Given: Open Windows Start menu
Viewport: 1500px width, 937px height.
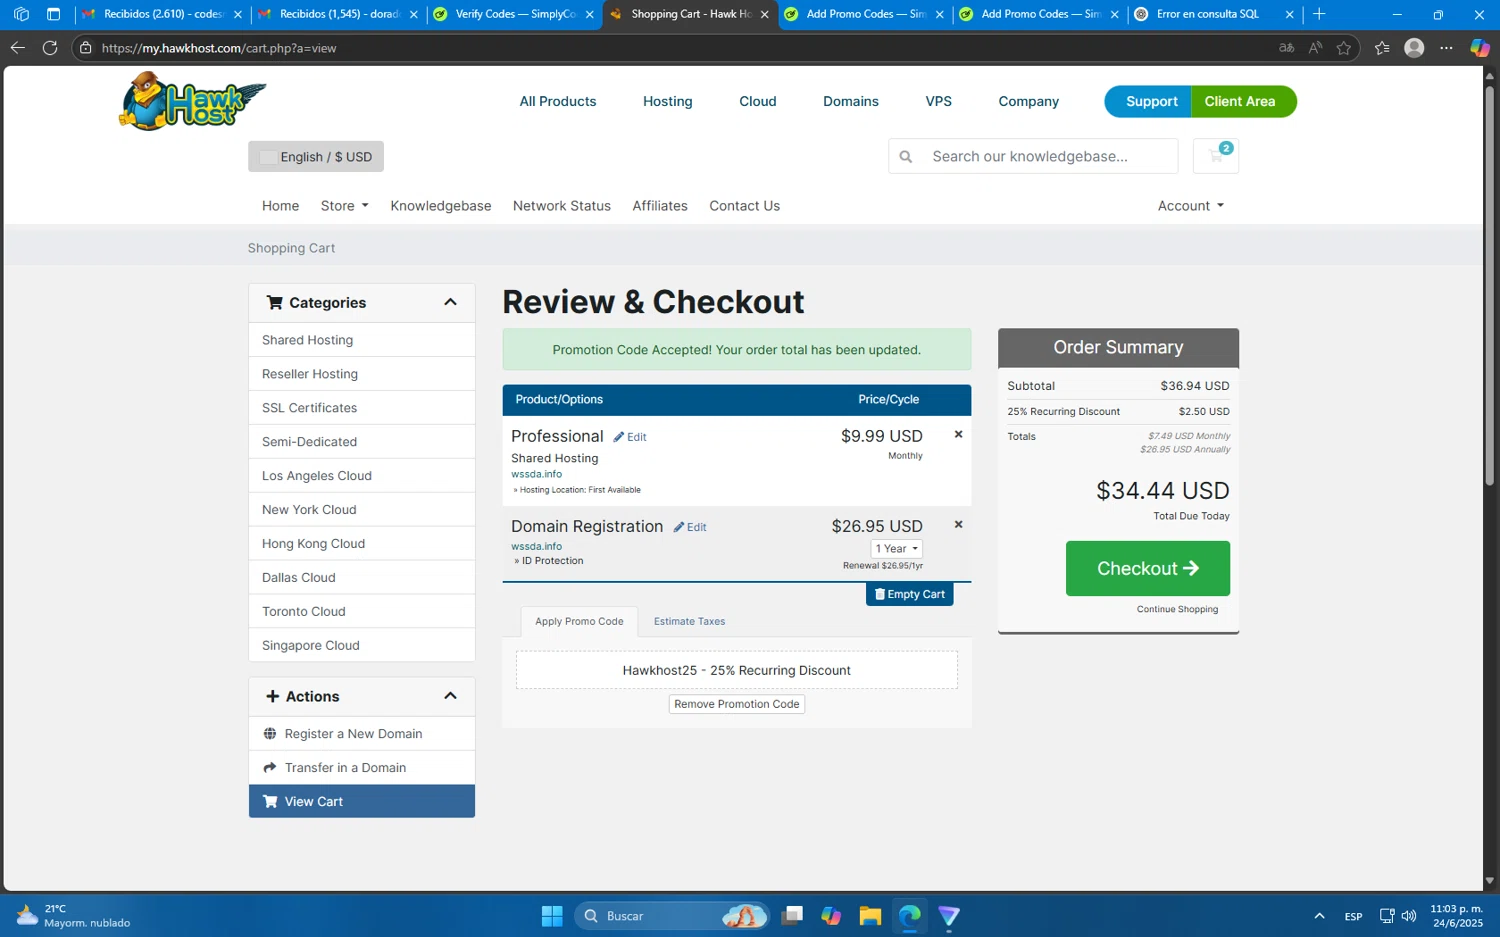Looking at the screenshot, I should [x=552, y=916].
